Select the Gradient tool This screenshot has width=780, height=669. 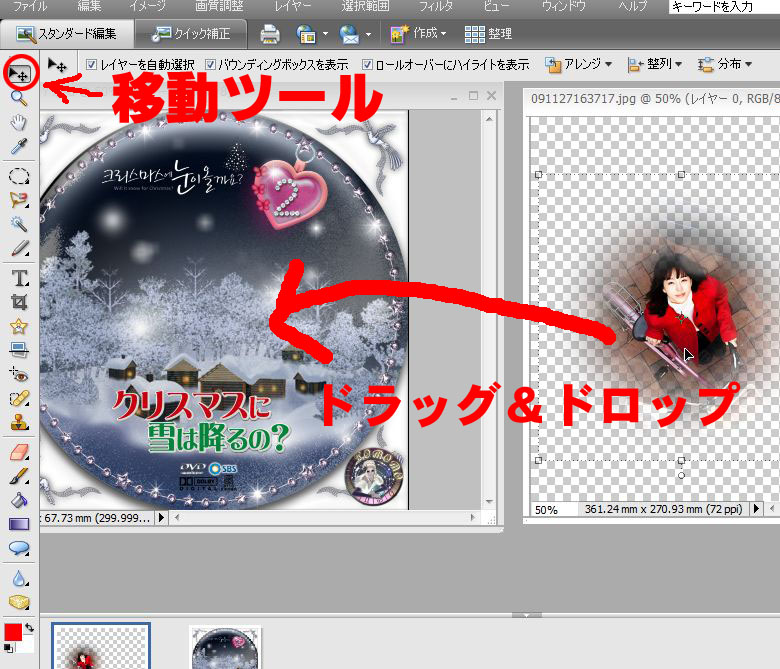[x=19, y=524]
